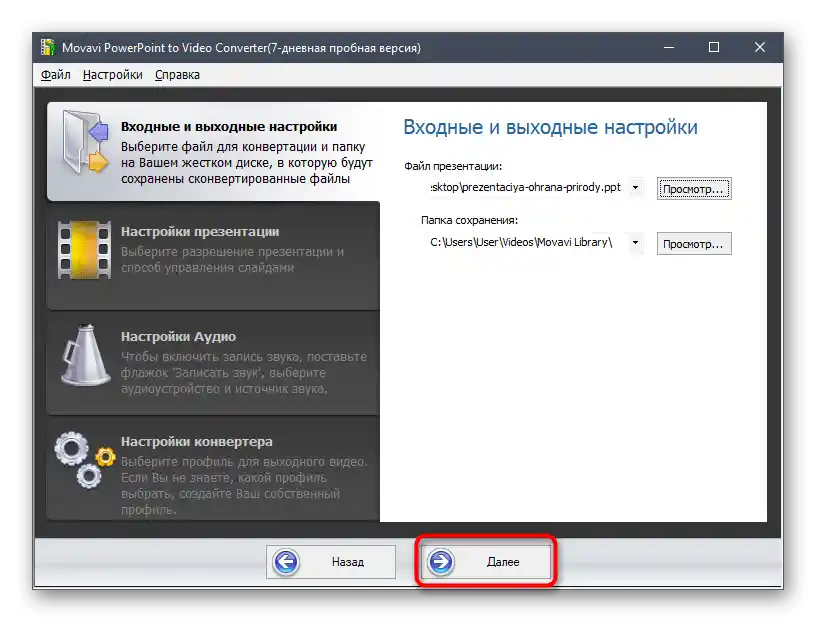Open the Файл menu
Screen dimensions: 816x622
tap(55, 75)
